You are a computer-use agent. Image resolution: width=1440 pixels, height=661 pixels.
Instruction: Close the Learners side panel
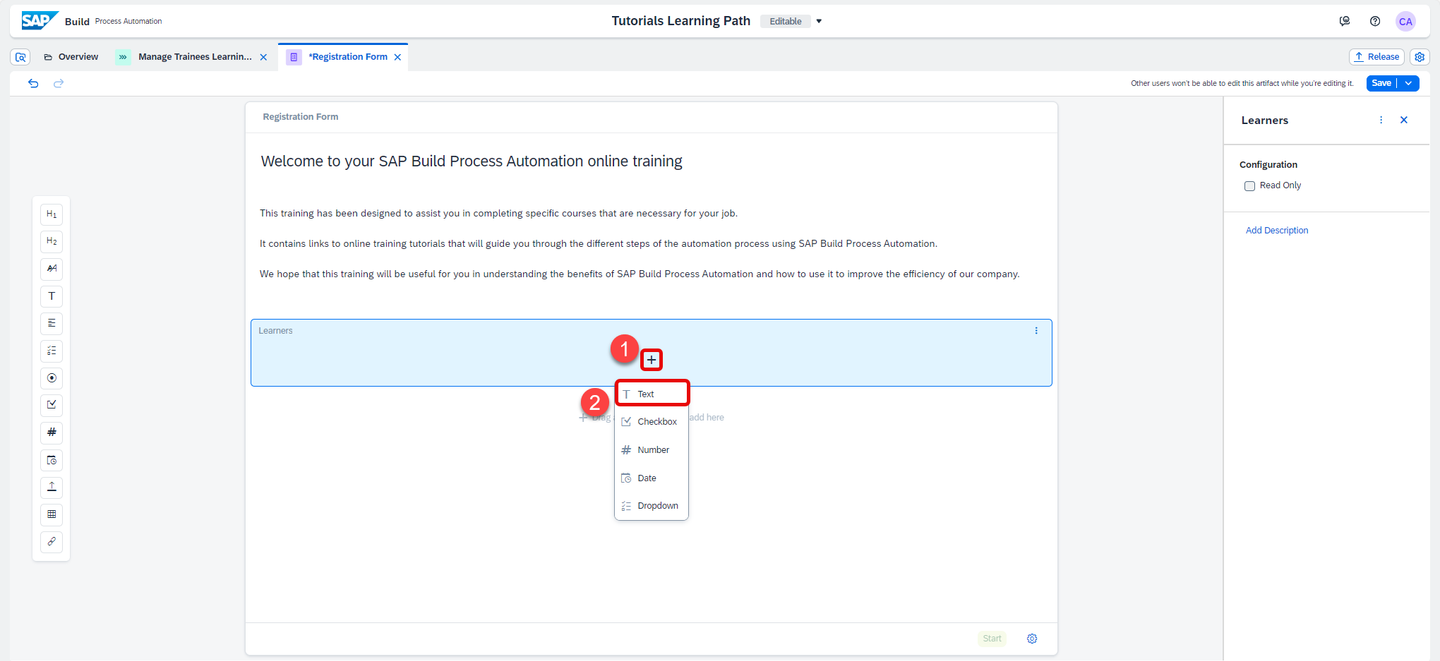pyautogui.click(x=1404, y=120)
